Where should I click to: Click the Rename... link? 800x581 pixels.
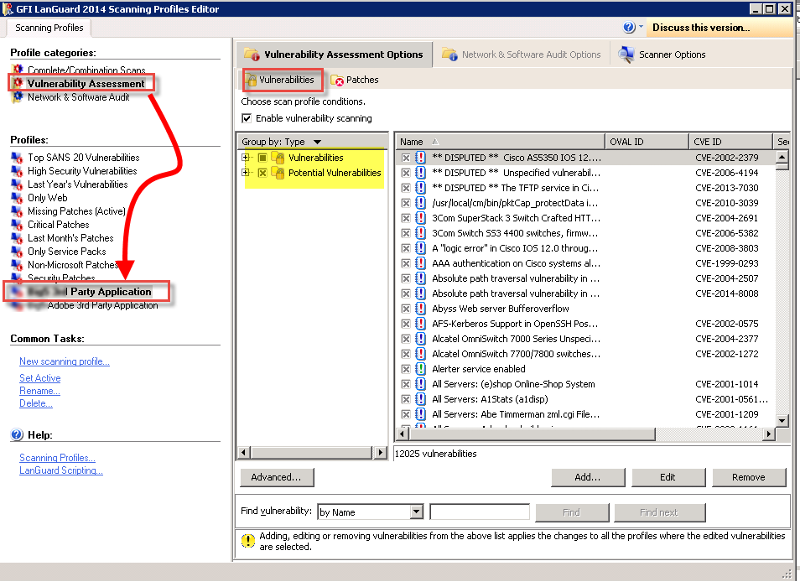[x=40, y=391]
